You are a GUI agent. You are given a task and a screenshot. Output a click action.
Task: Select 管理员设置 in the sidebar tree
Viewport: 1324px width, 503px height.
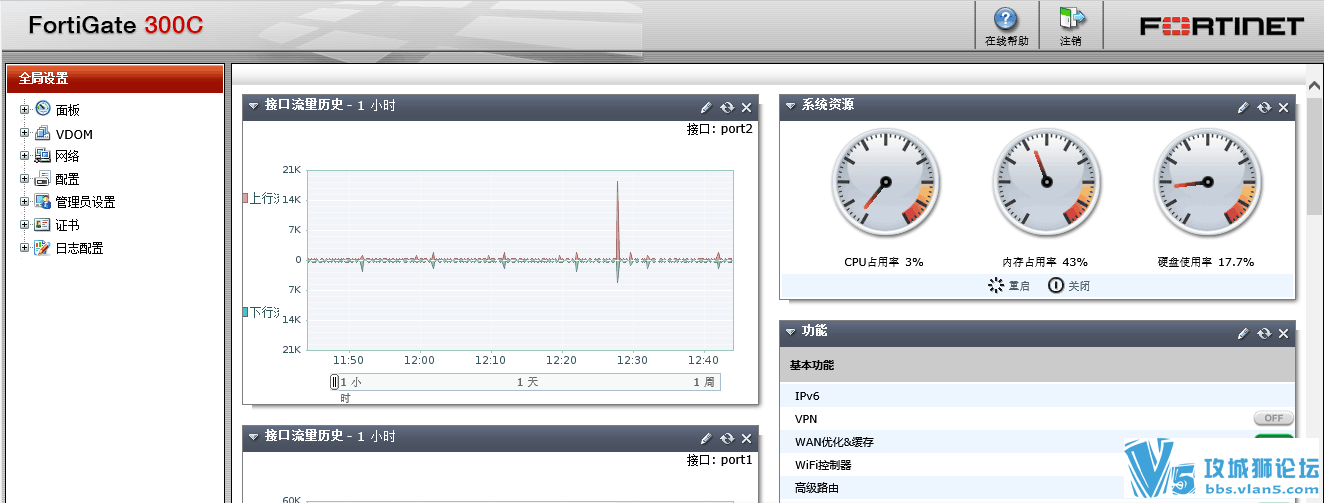click(x=86, y=202)
